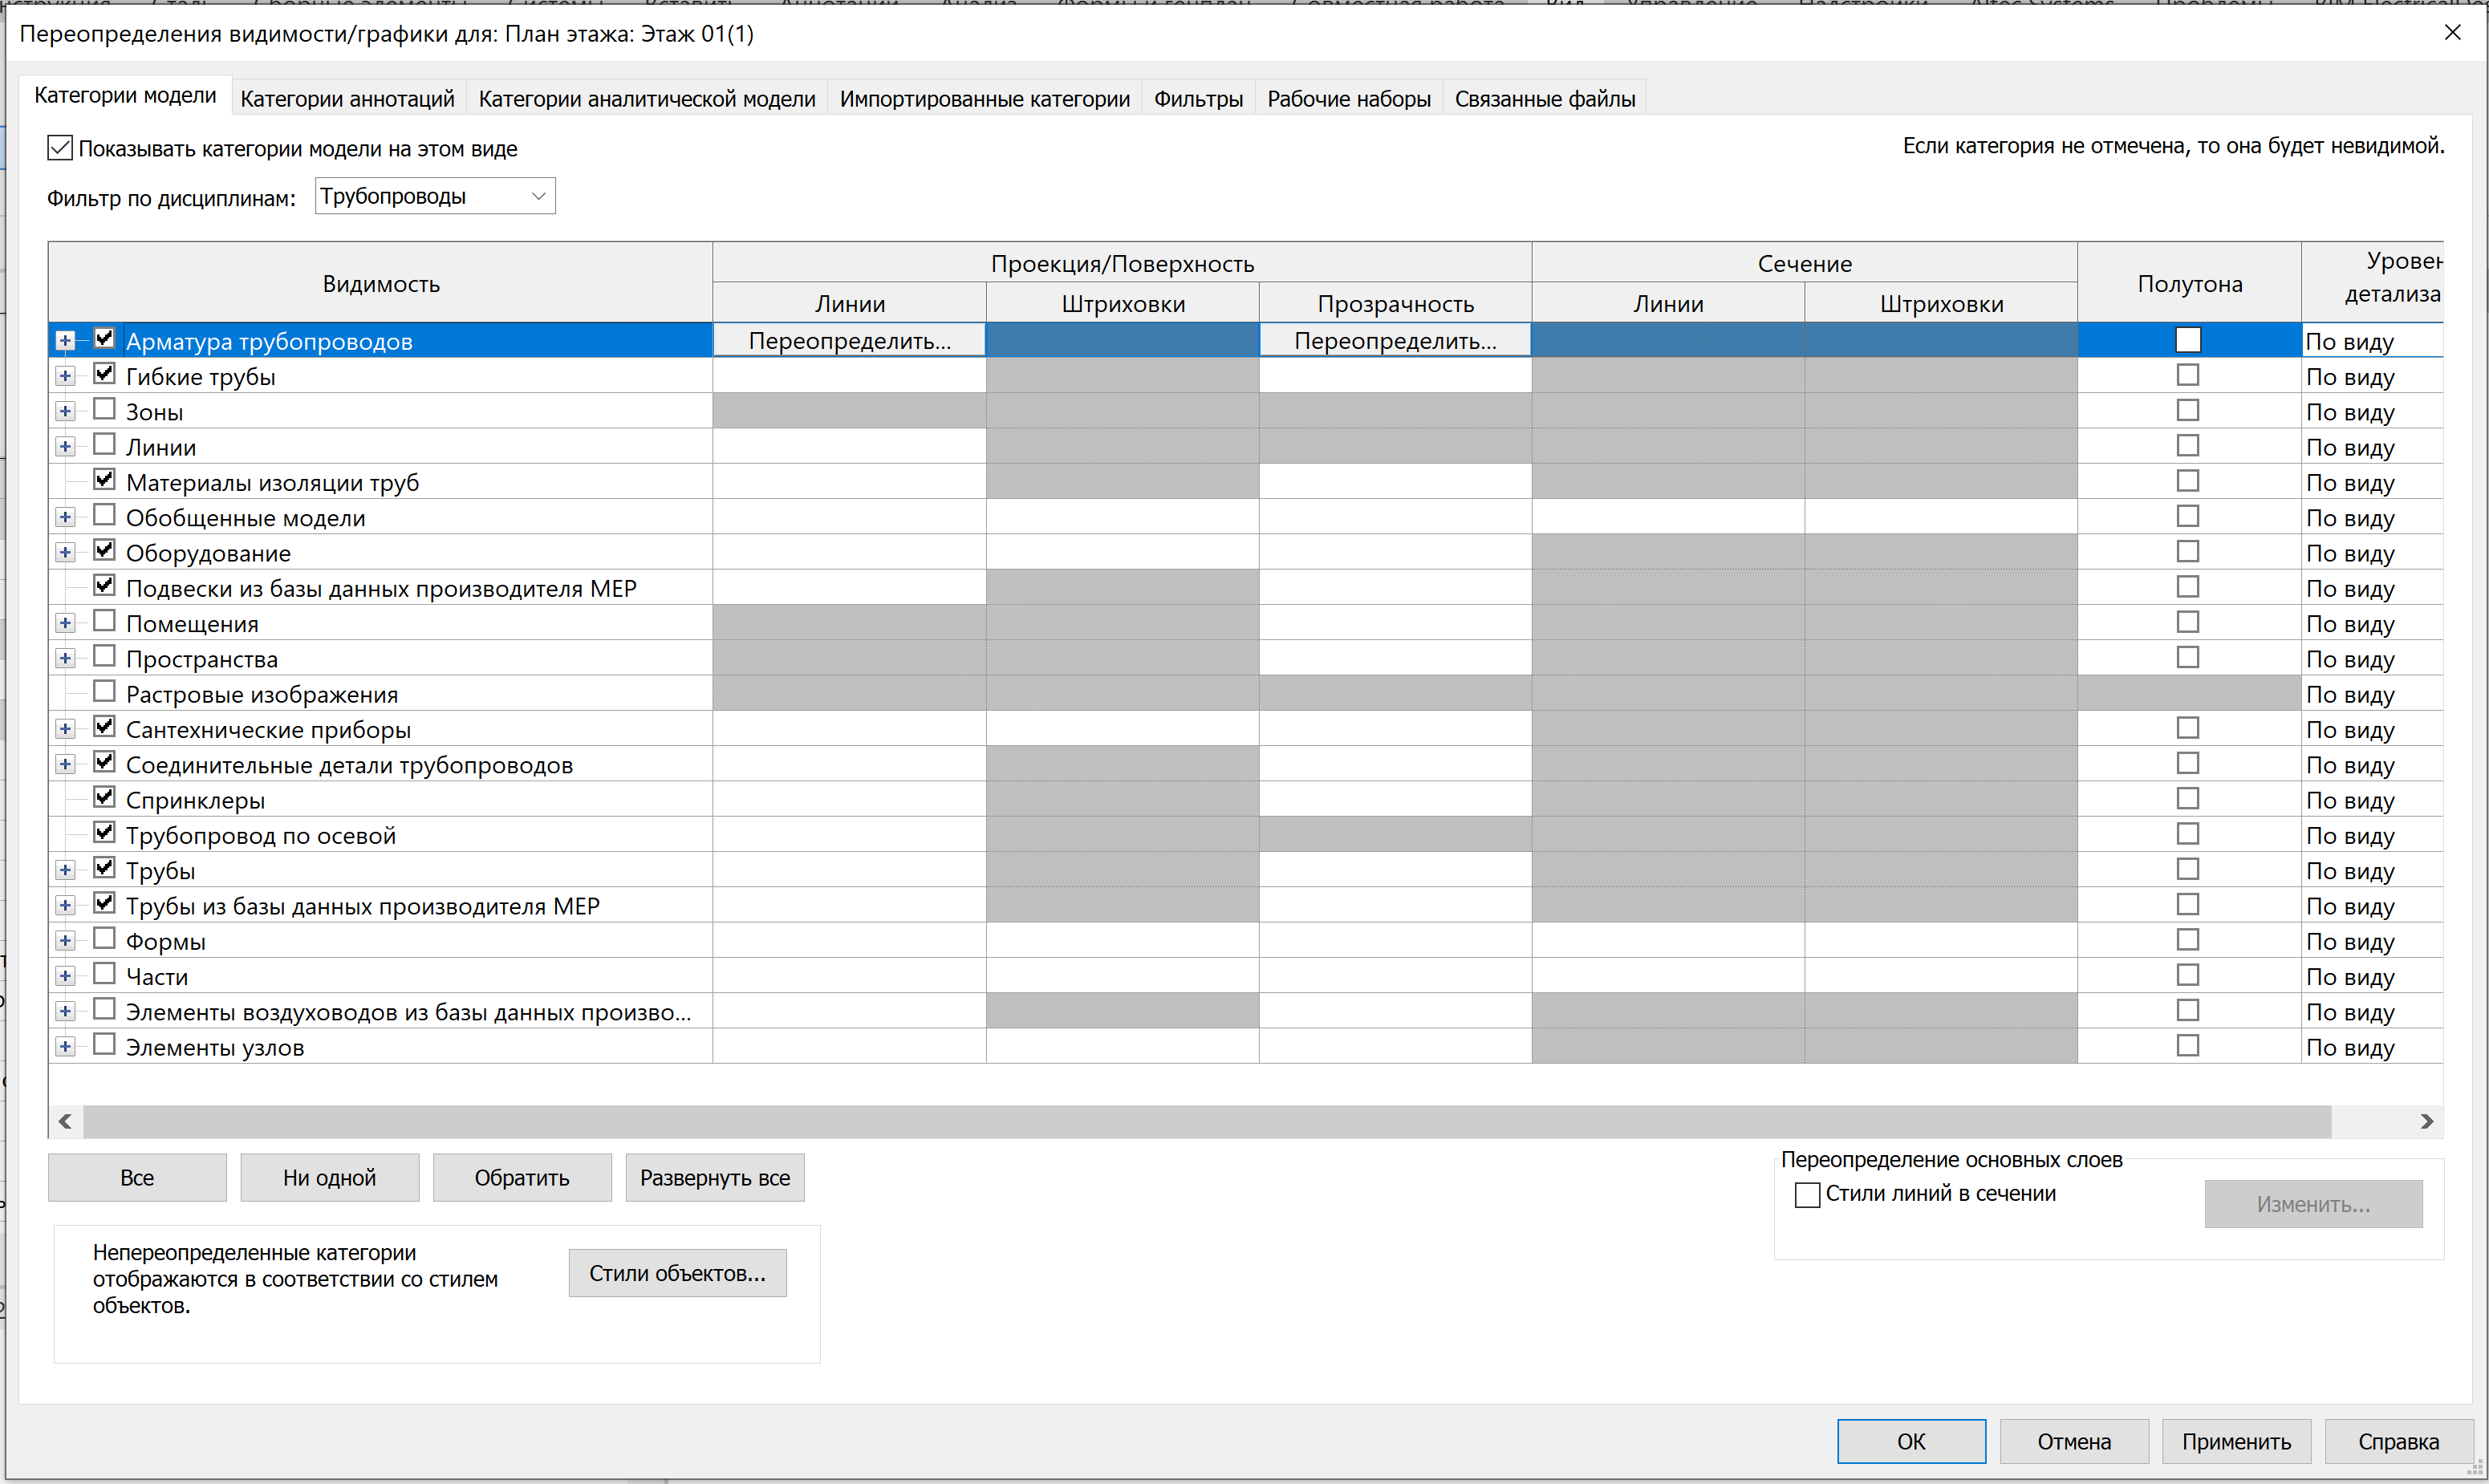Expand the Линии category node
This screenshot has height=1484, width=2489.
[x=65, y=447]
